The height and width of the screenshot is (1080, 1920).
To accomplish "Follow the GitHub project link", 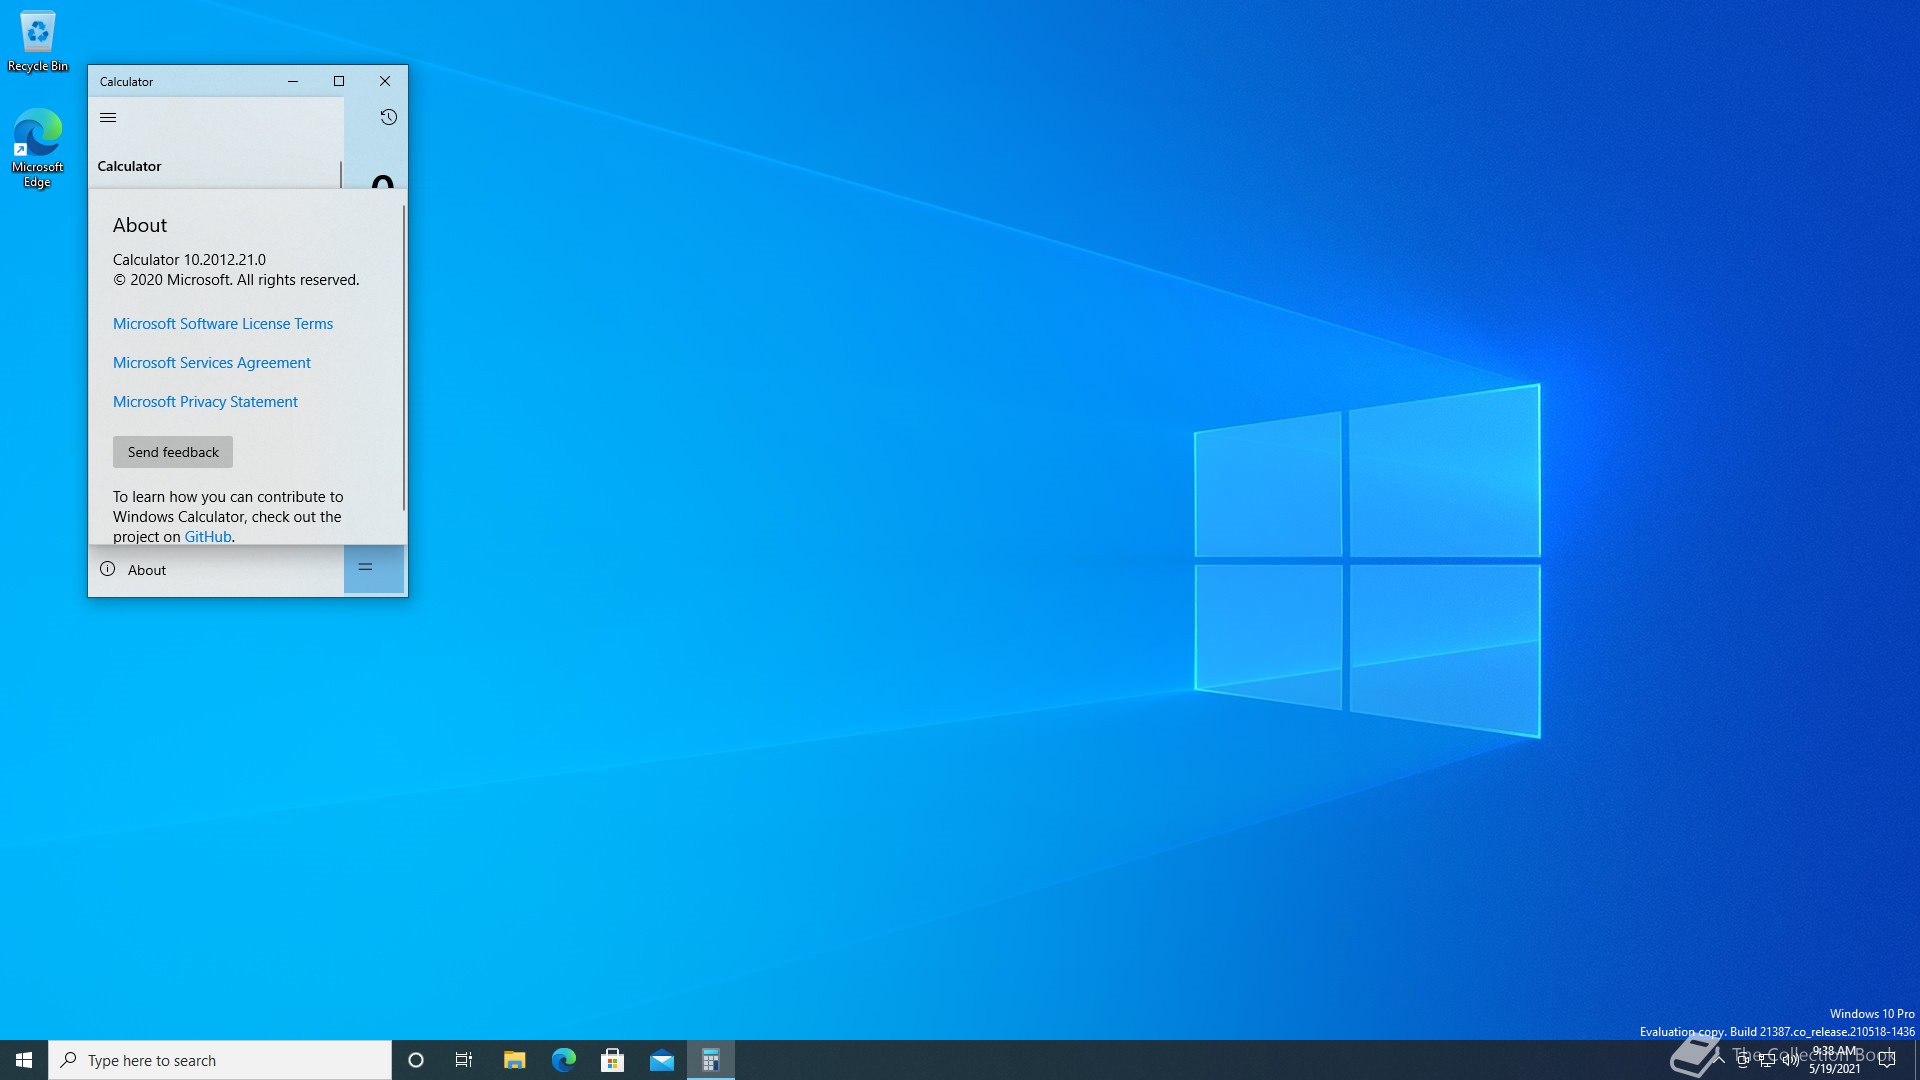I will [207, 537].
